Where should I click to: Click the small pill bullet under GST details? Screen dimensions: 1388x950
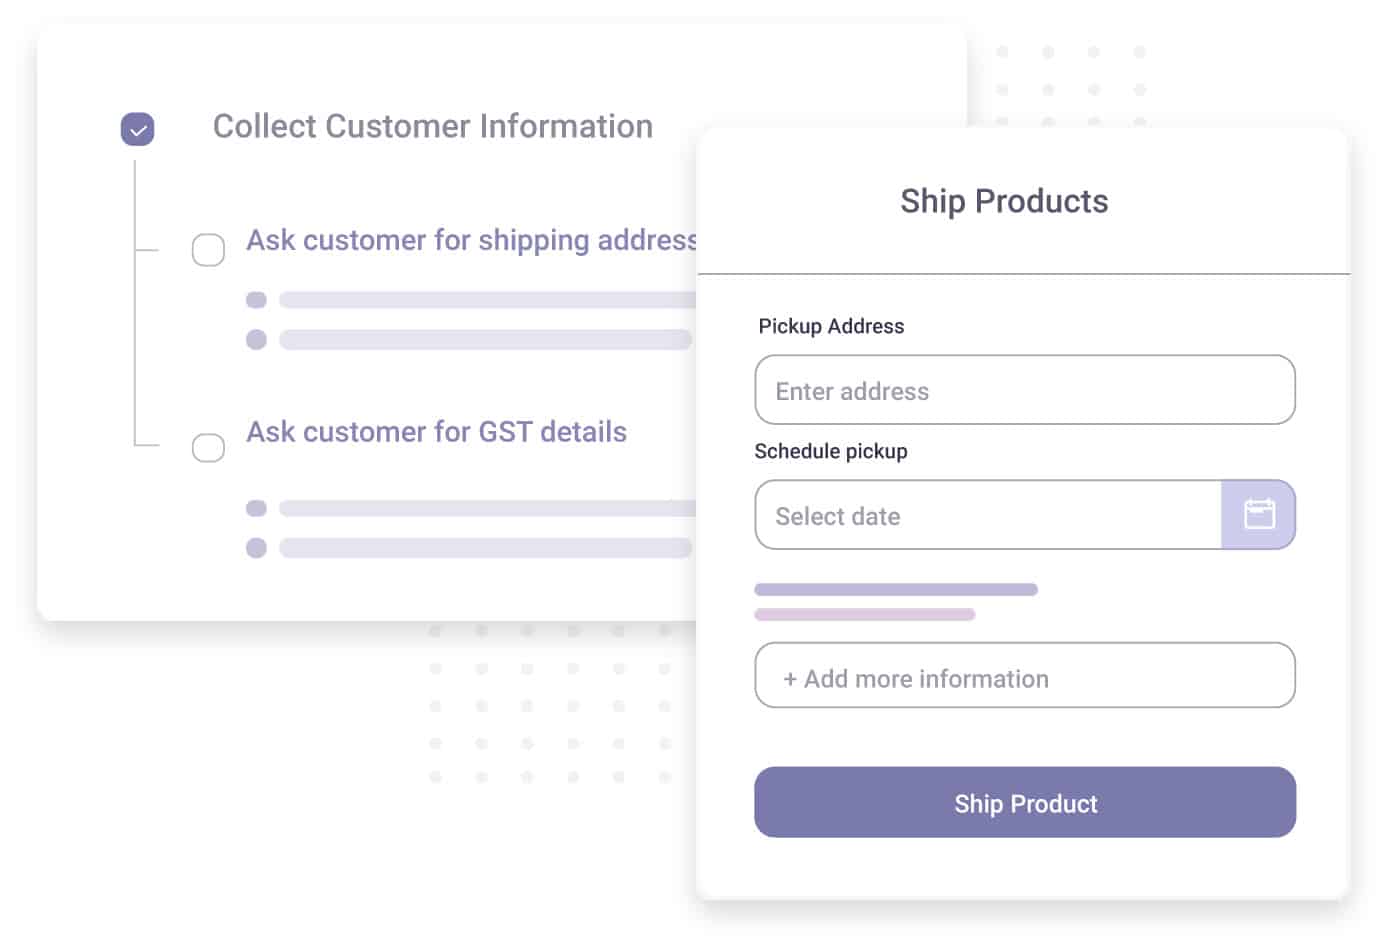(256, 508)
